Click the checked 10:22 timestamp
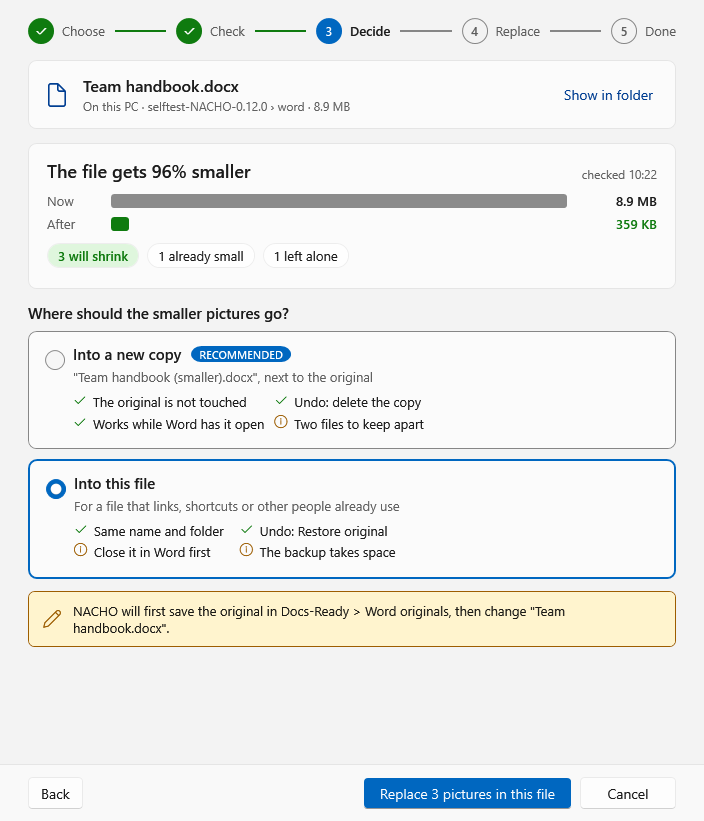This screenshot has height=821, width=704. click(x=619, y=175)
